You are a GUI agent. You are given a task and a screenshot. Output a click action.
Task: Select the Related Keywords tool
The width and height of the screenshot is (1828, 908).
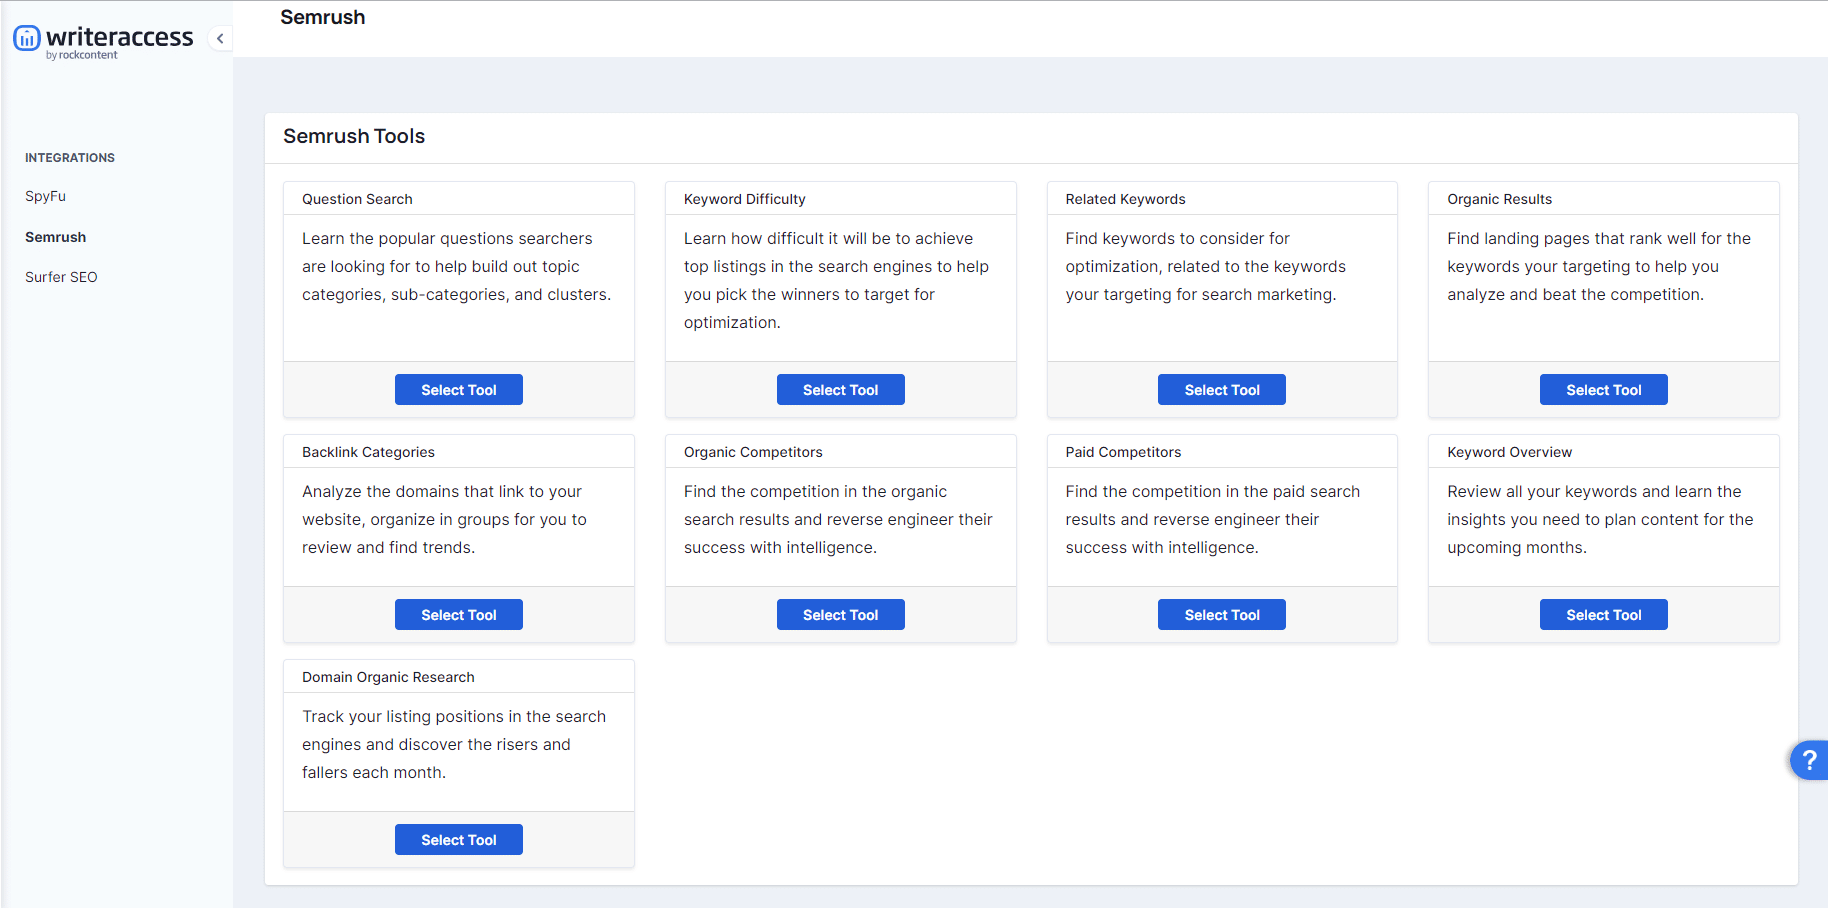tap(1221, 390)
